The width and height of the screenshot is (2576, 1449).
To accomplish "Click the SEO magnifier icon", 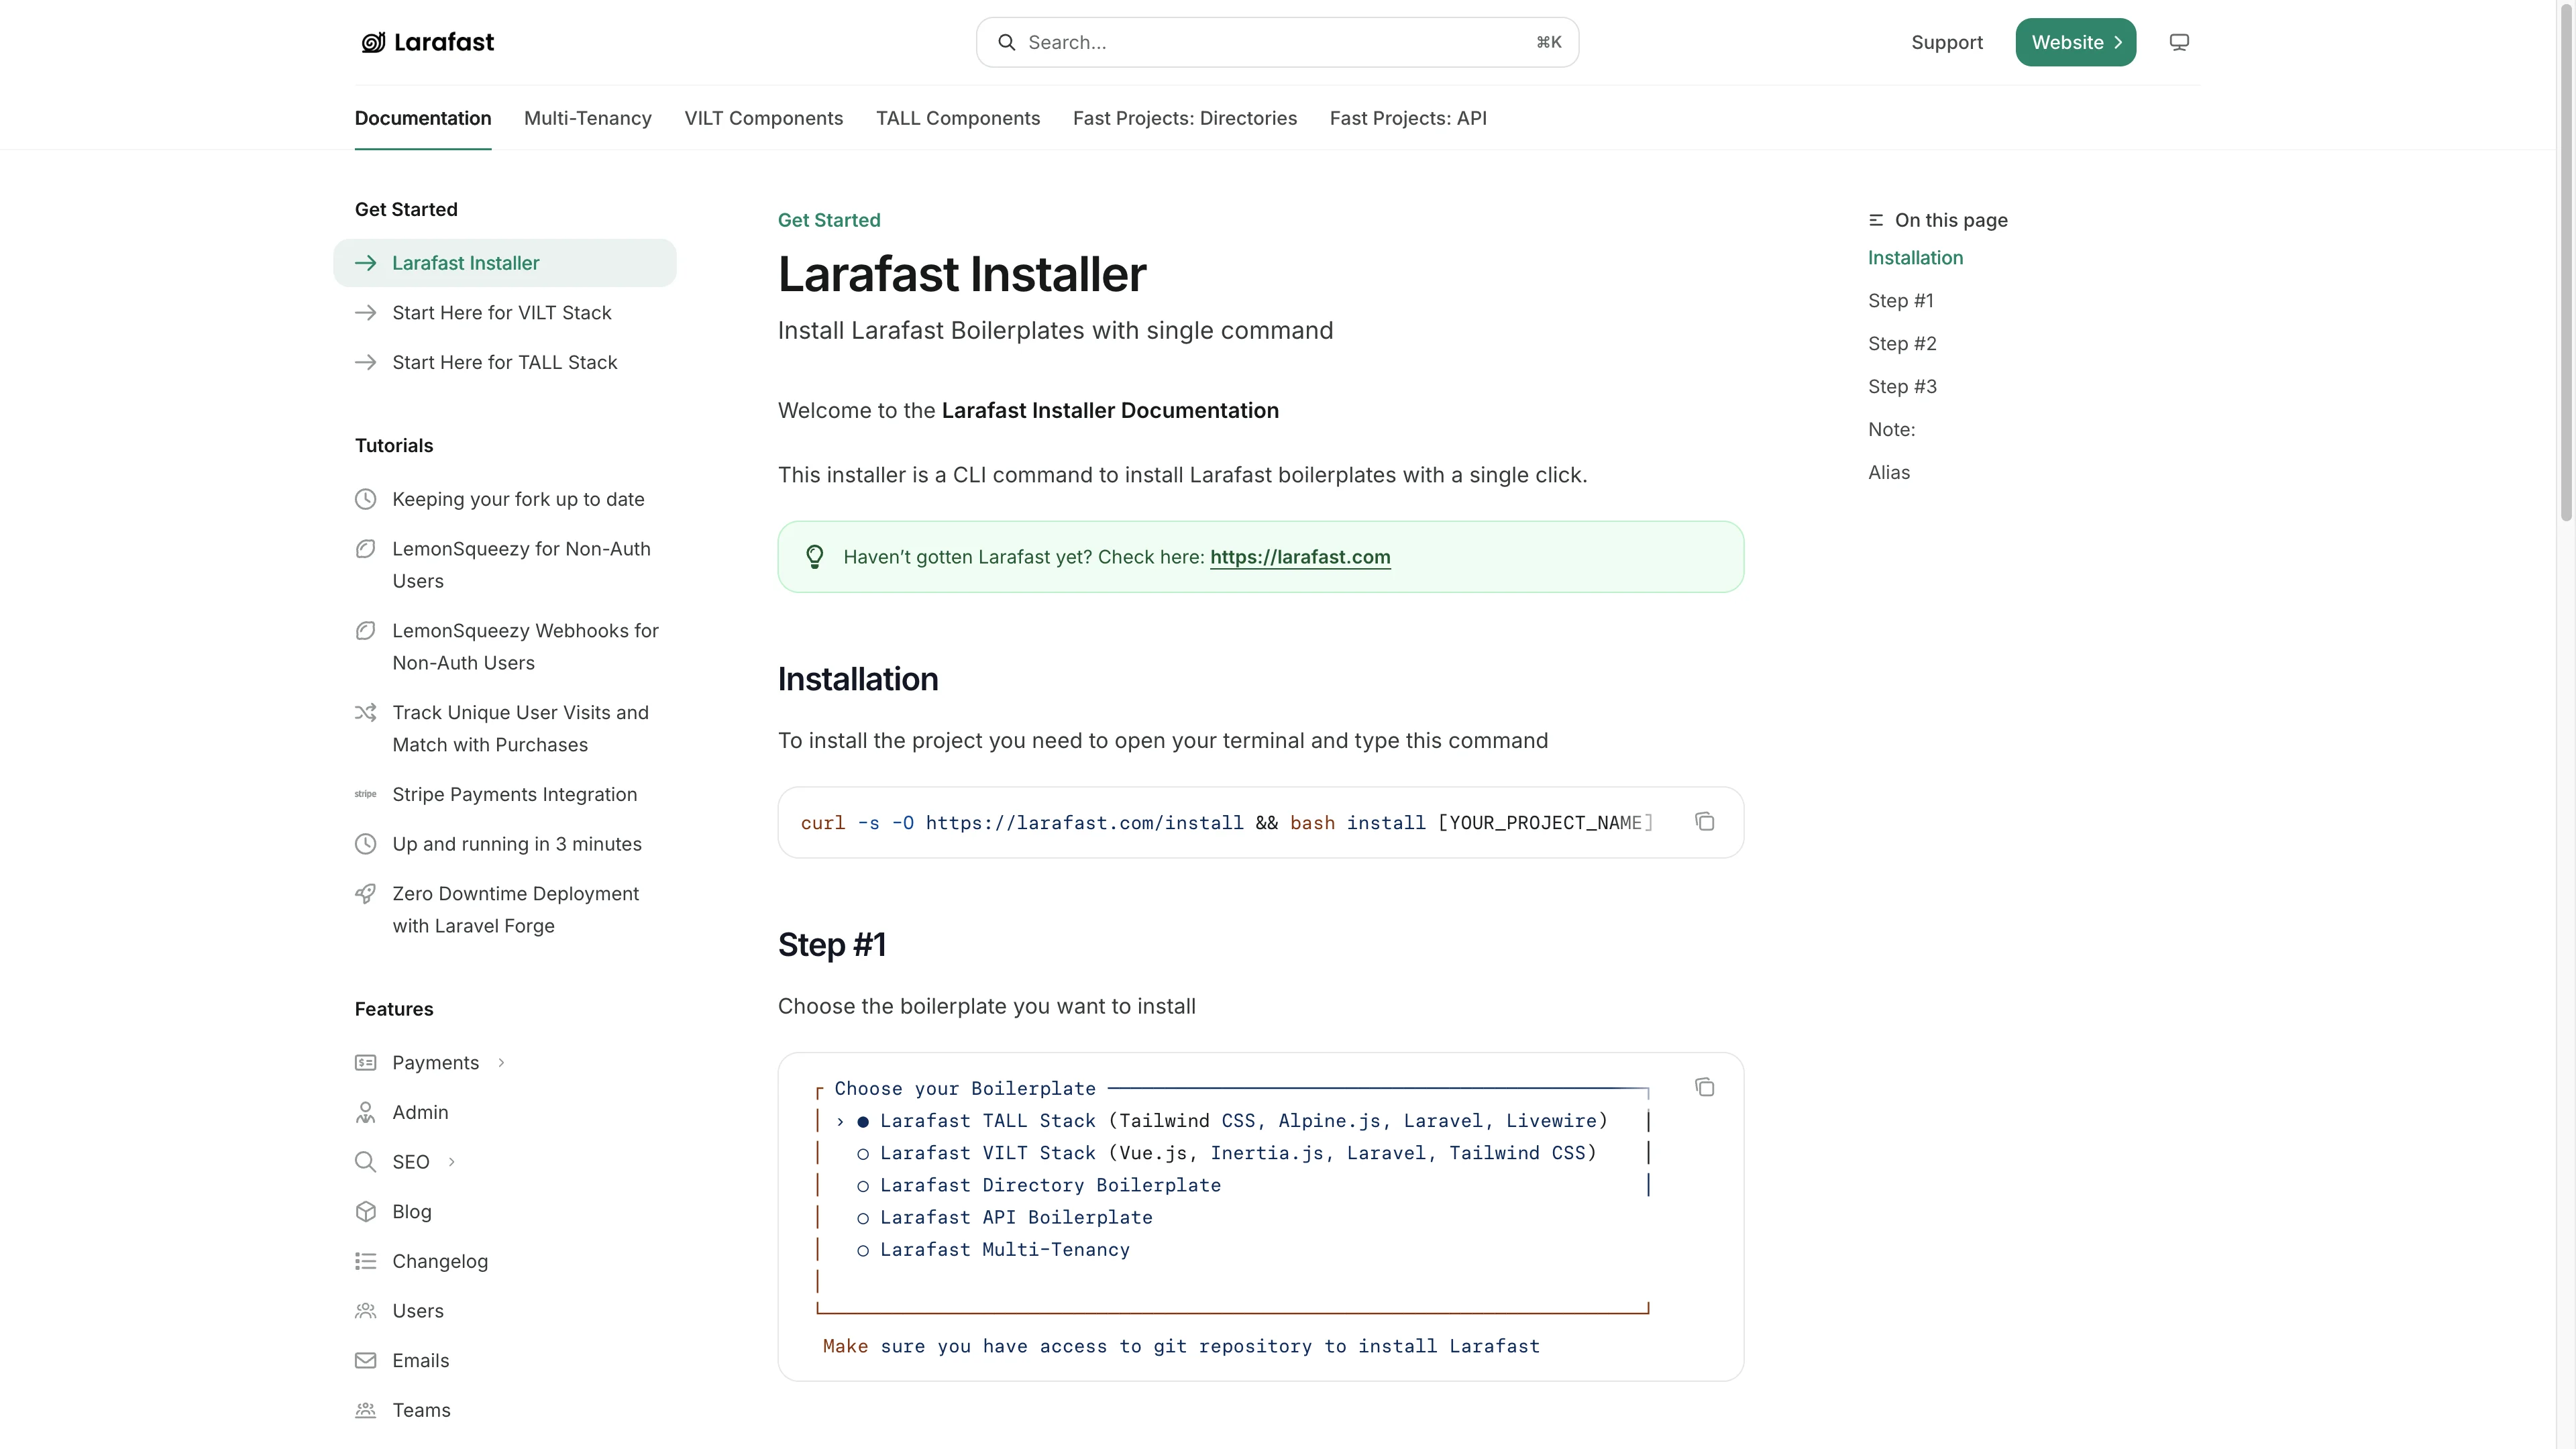I will 366,1161.
